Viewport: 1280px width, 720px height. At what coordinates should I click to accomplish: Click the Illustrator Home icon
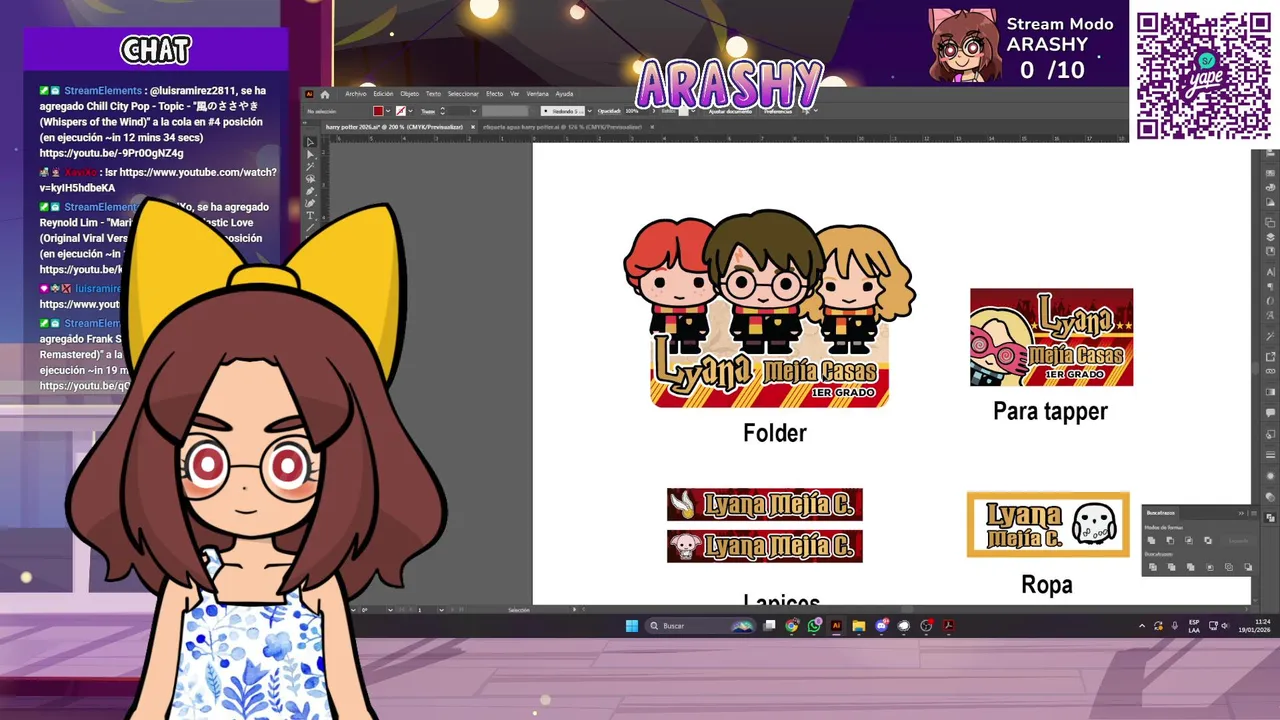[x=325, y=94]
